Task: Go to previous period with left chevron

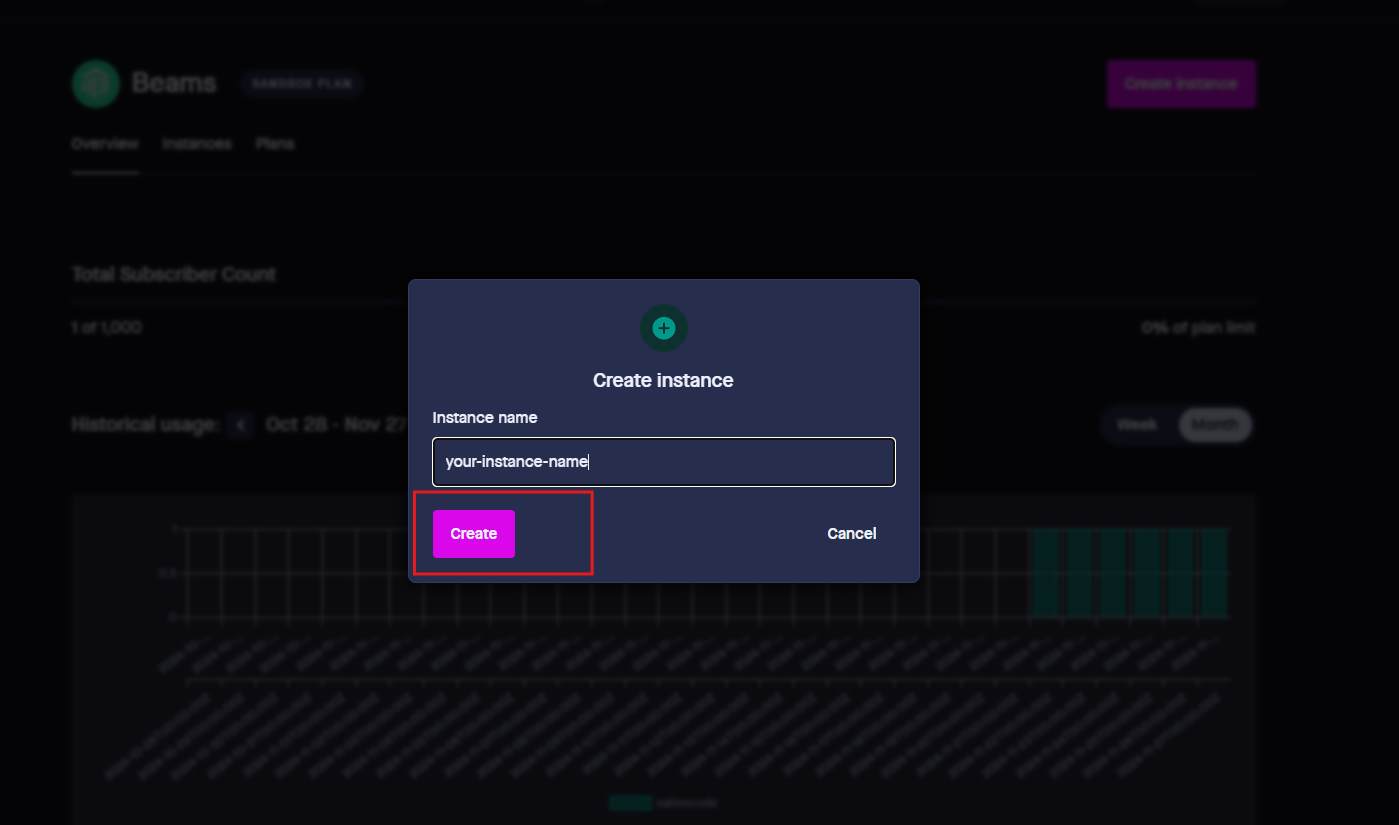Action: pos(239,425)
